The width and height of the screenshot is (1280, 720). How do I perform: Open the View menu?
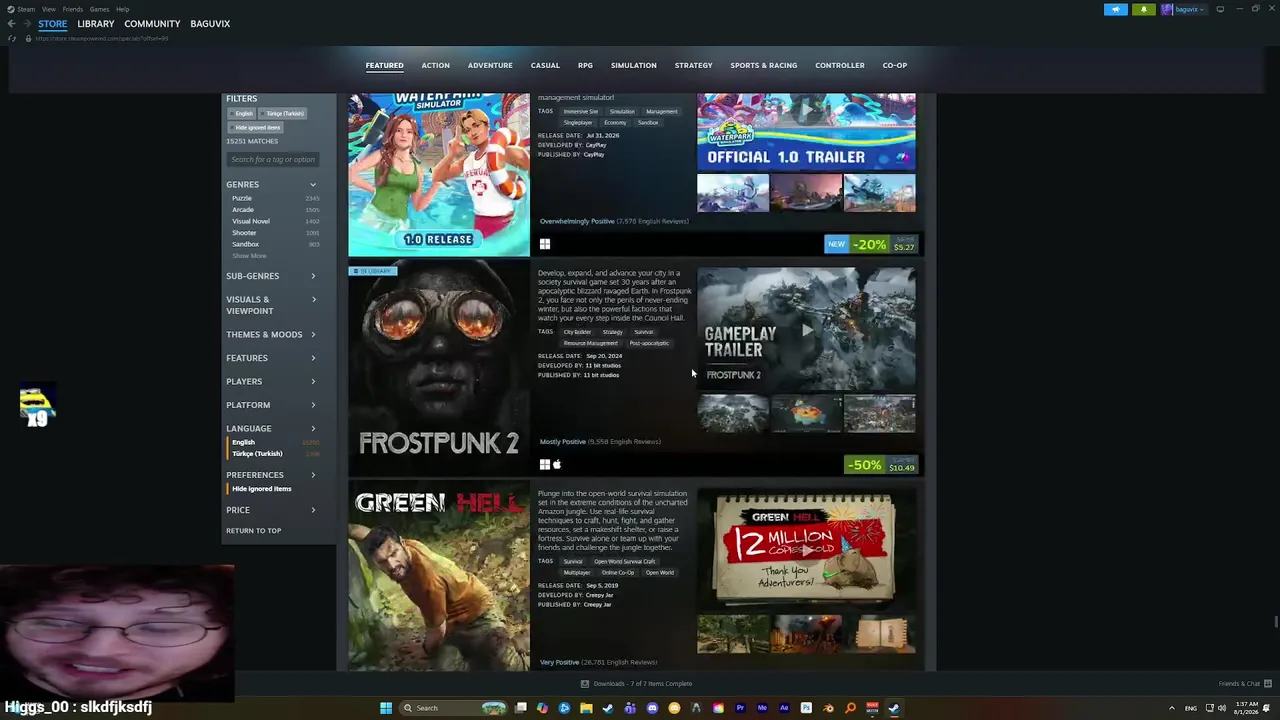48,9
